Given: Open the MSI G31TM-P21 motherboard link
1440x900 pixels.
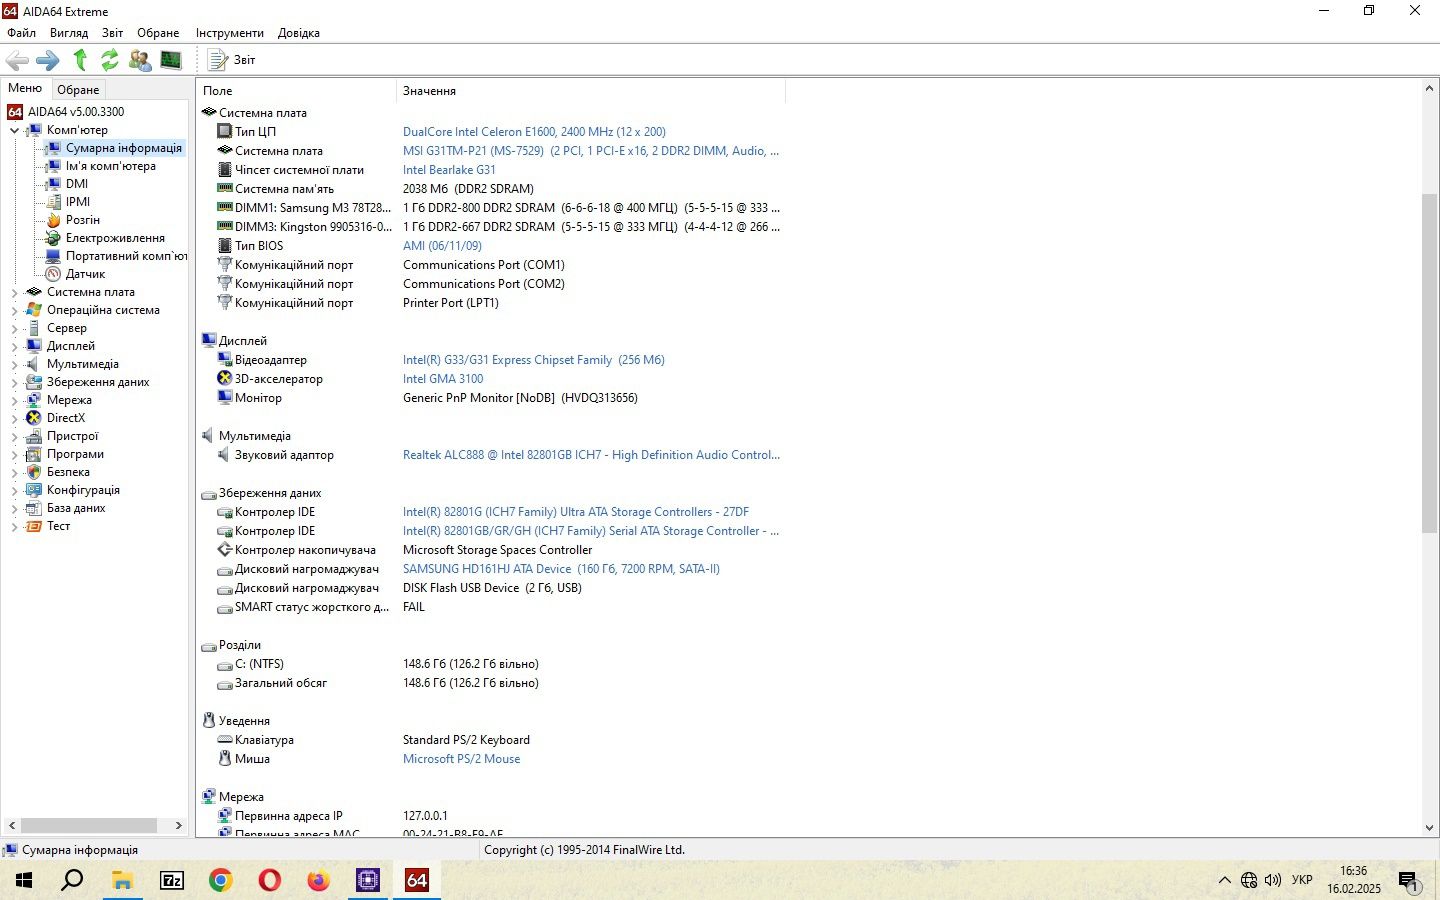Looking at the screenshot, I should coord(591,151).
